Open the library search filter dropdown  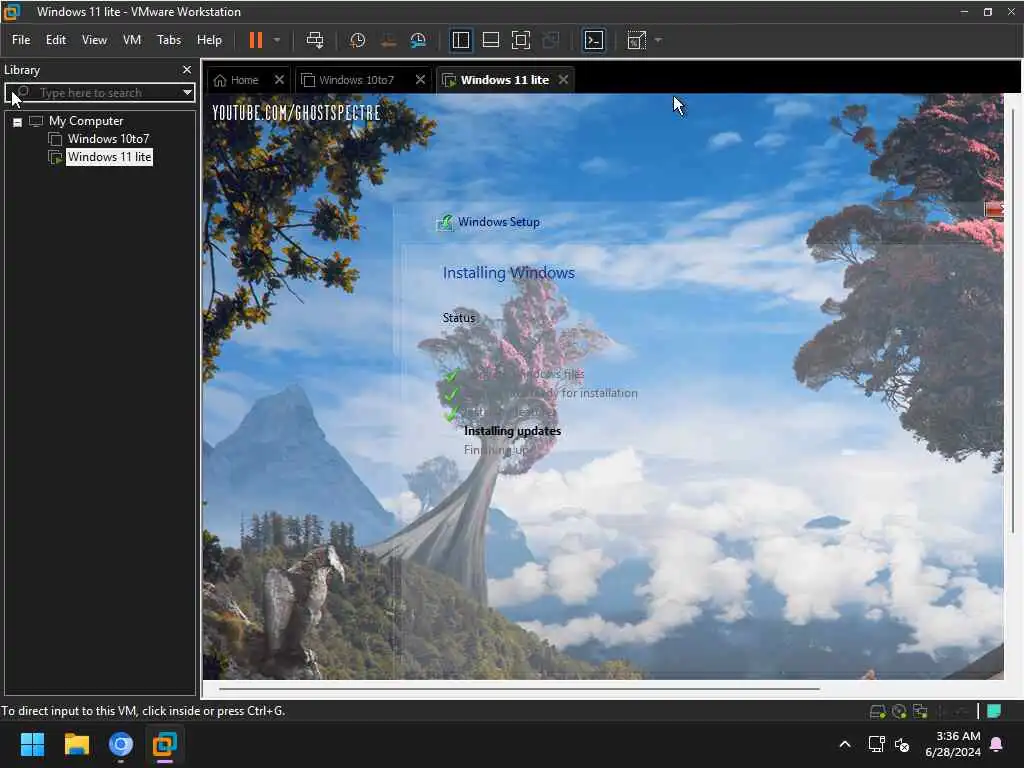click(187, 92)
